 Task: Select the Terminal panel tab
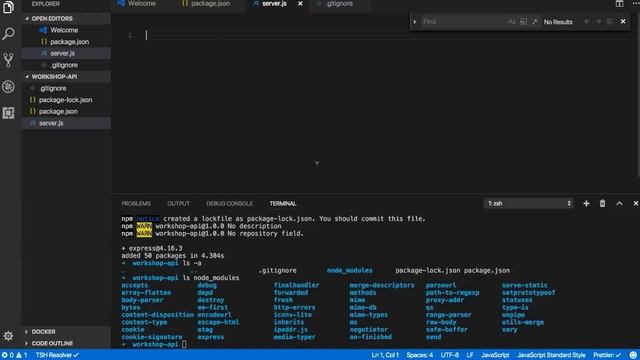coord(282,203)
